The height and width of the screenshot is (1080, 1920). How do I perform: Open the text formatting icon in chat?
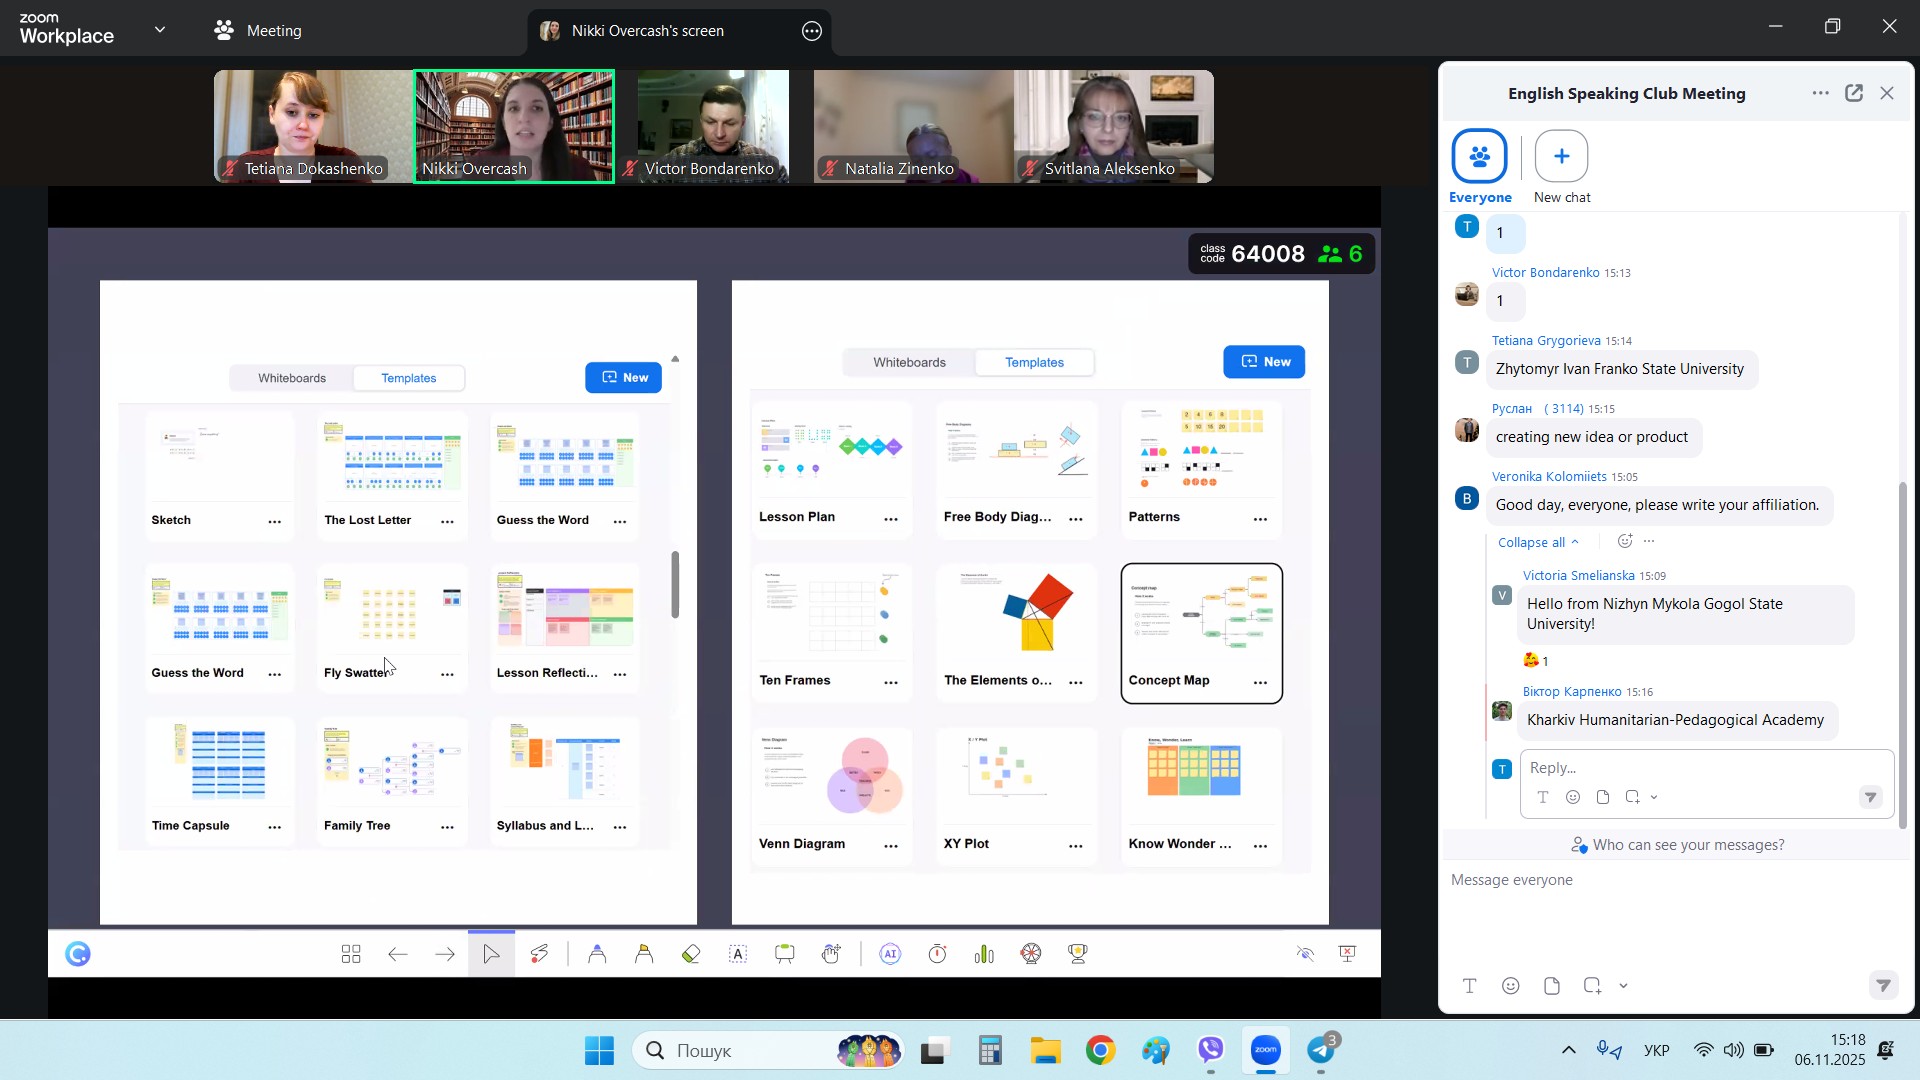(1470, 986)
